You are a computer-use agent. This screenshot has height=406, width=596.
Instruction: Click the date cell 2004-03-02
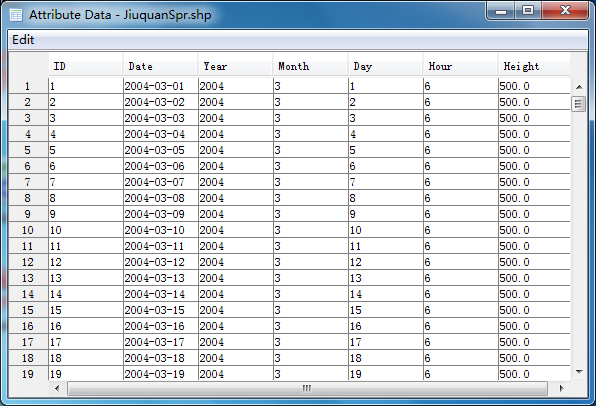pyautogui.click(x=161, y=102)
